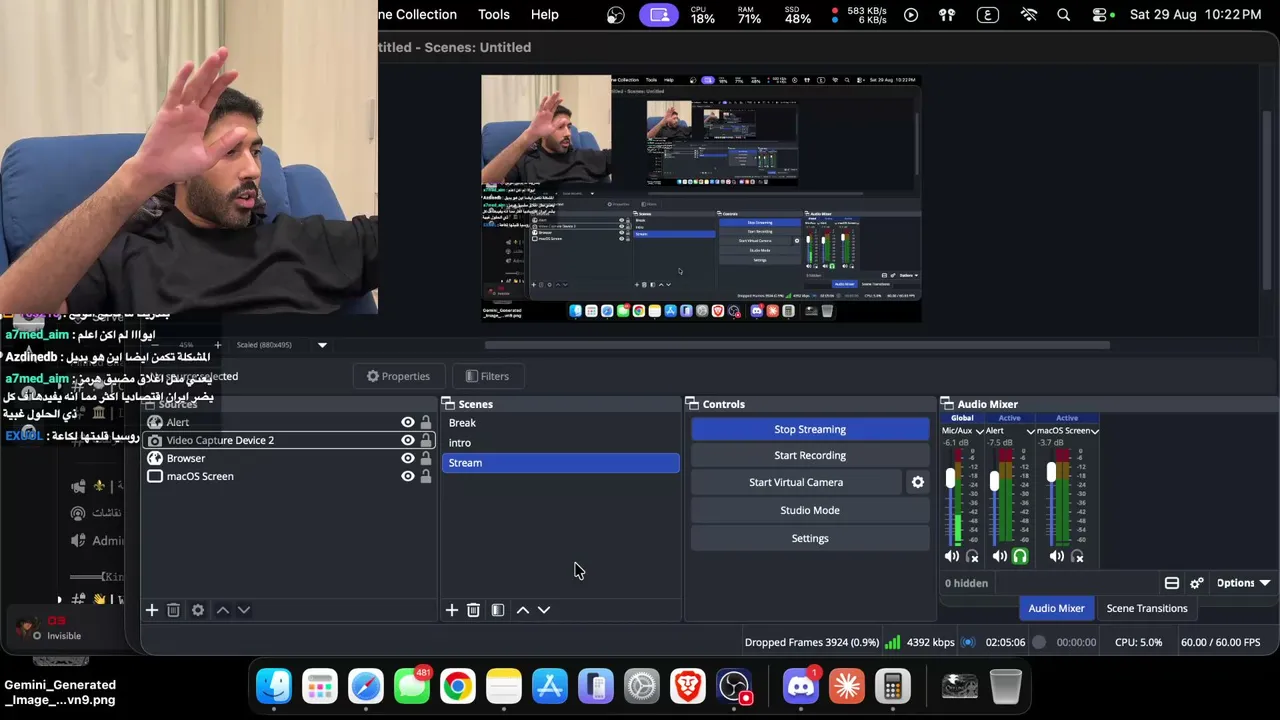Open scene filters icon in Scenes toolbar
The image size is (1280, 720).
pyautogui.click(x=498, y=610)
